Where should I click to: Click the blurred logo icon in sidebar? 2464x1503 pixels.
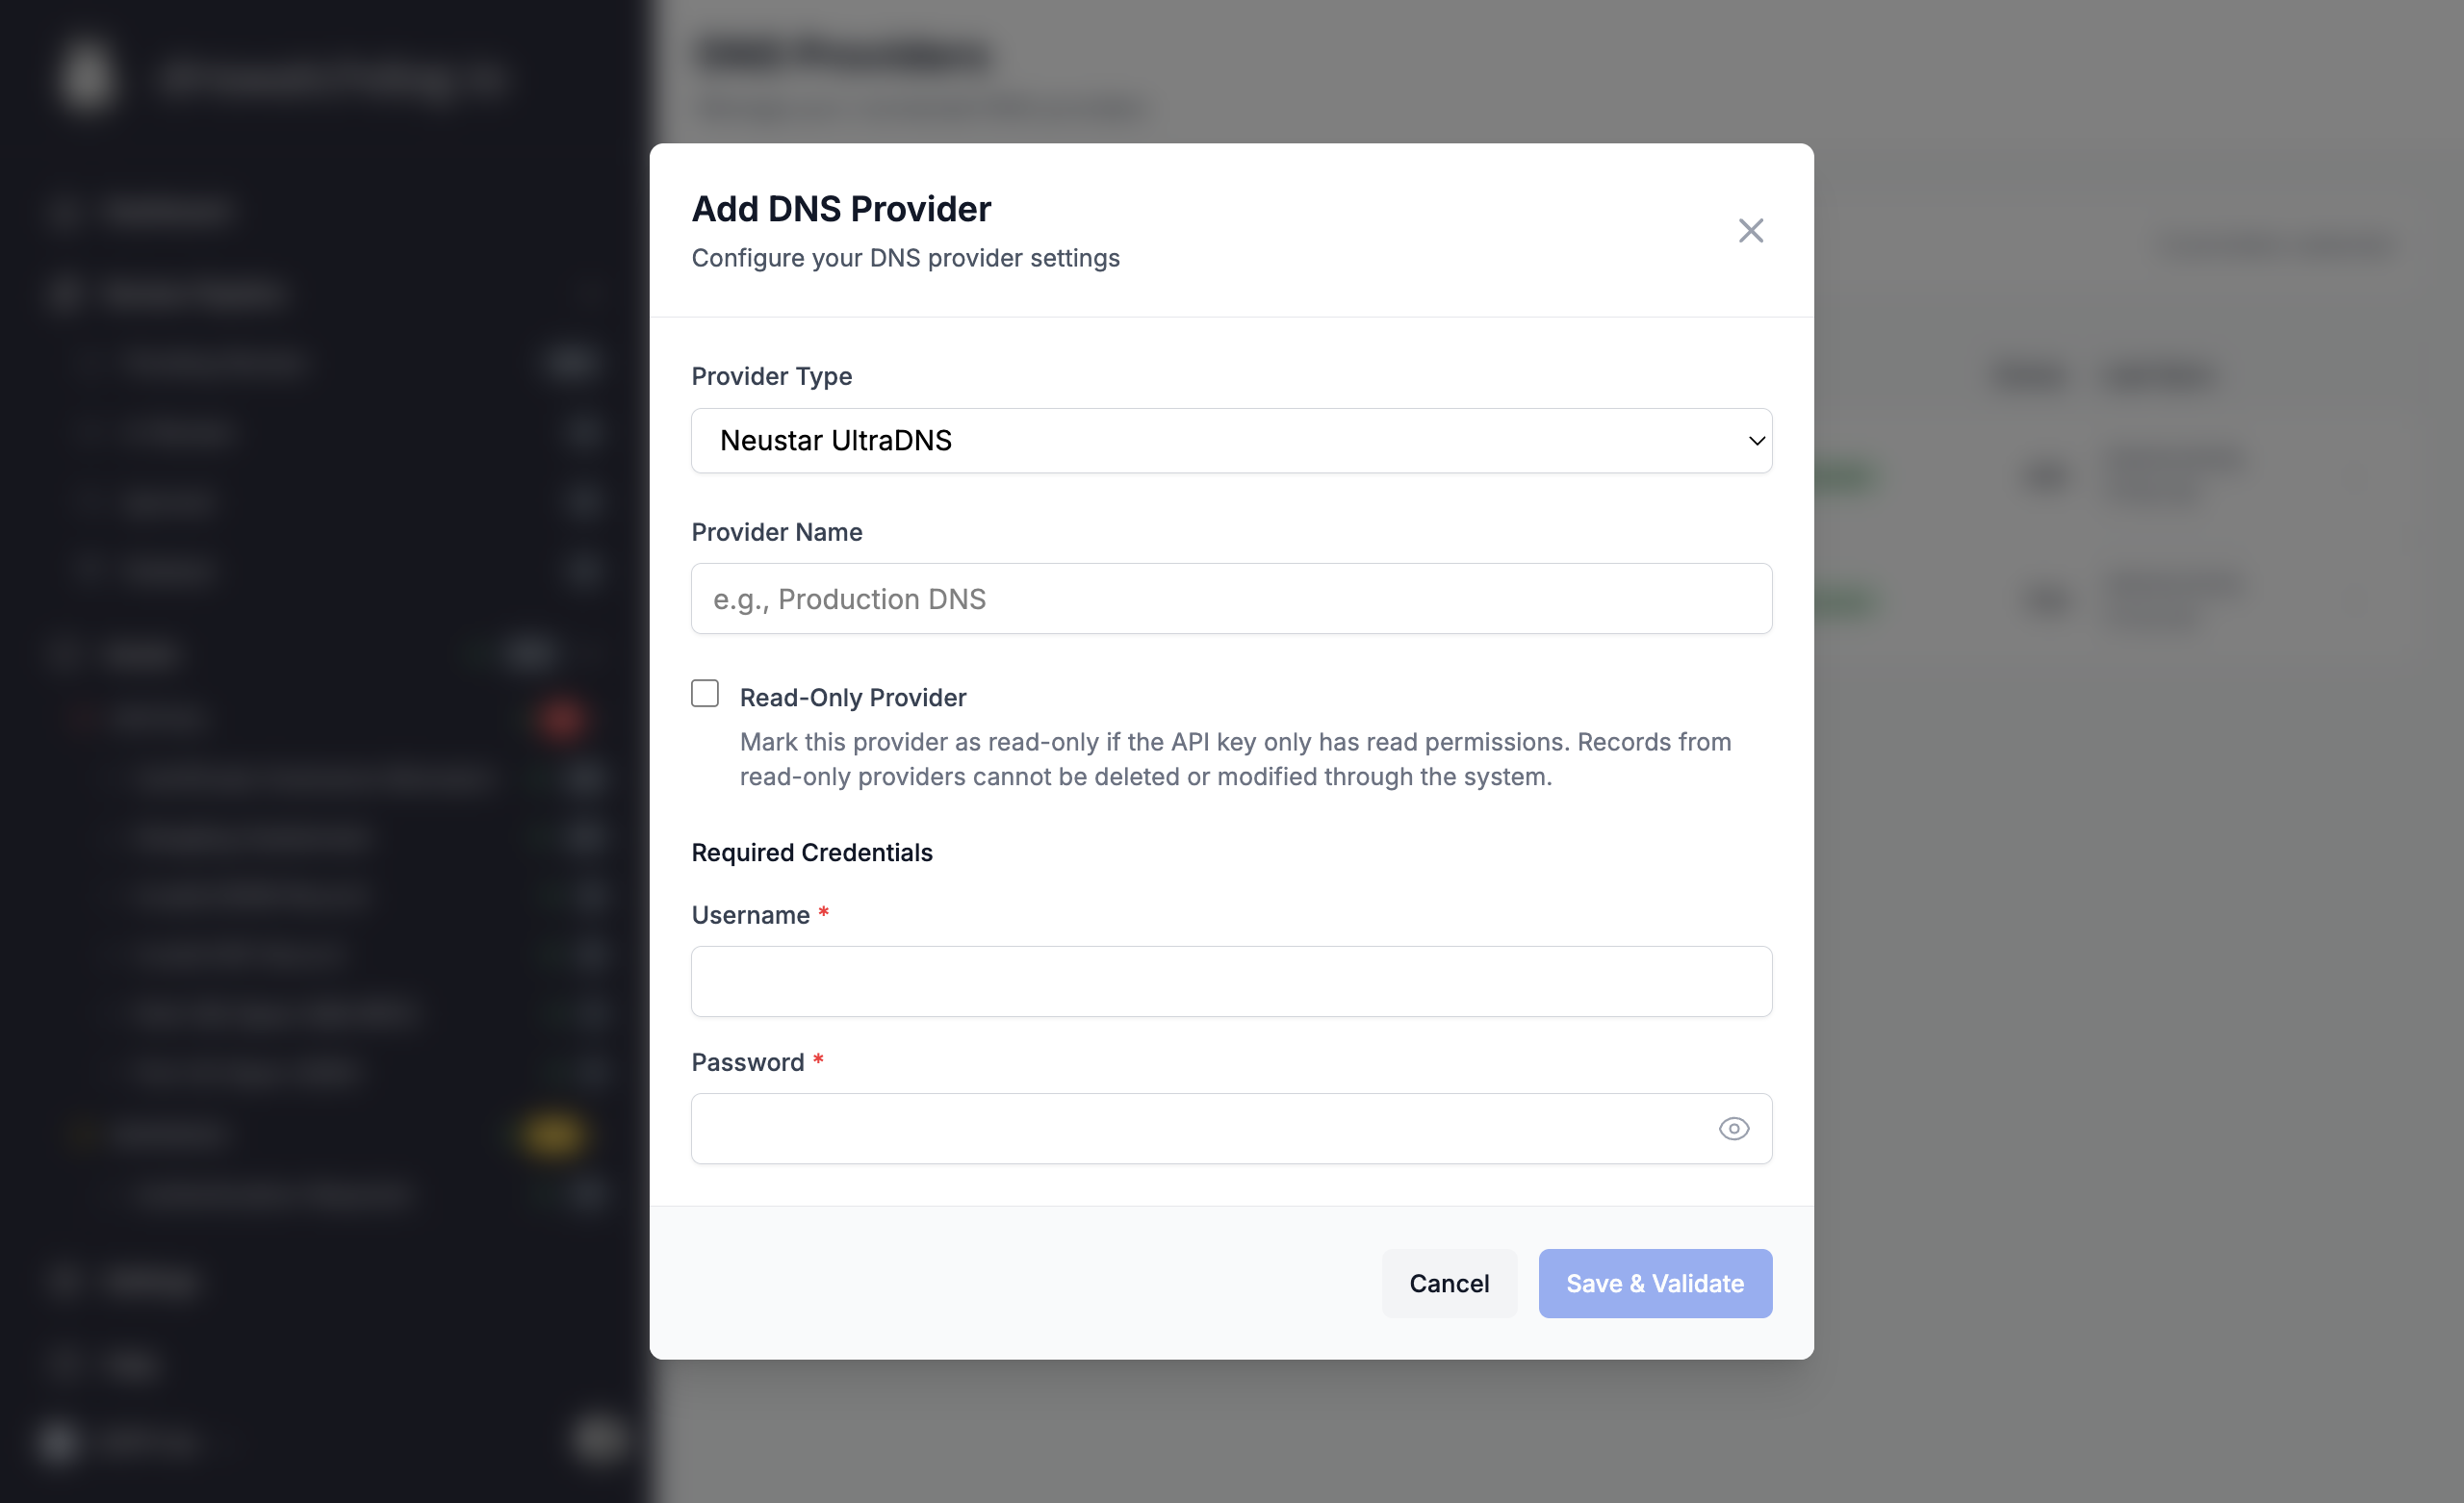click(x=86, y=75)
